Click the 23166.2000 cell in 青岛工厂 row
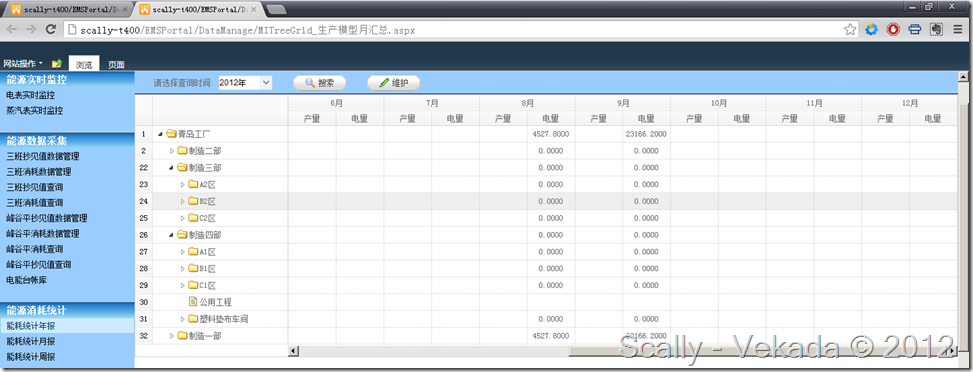973x372 pixels. (x=647, y=134)
